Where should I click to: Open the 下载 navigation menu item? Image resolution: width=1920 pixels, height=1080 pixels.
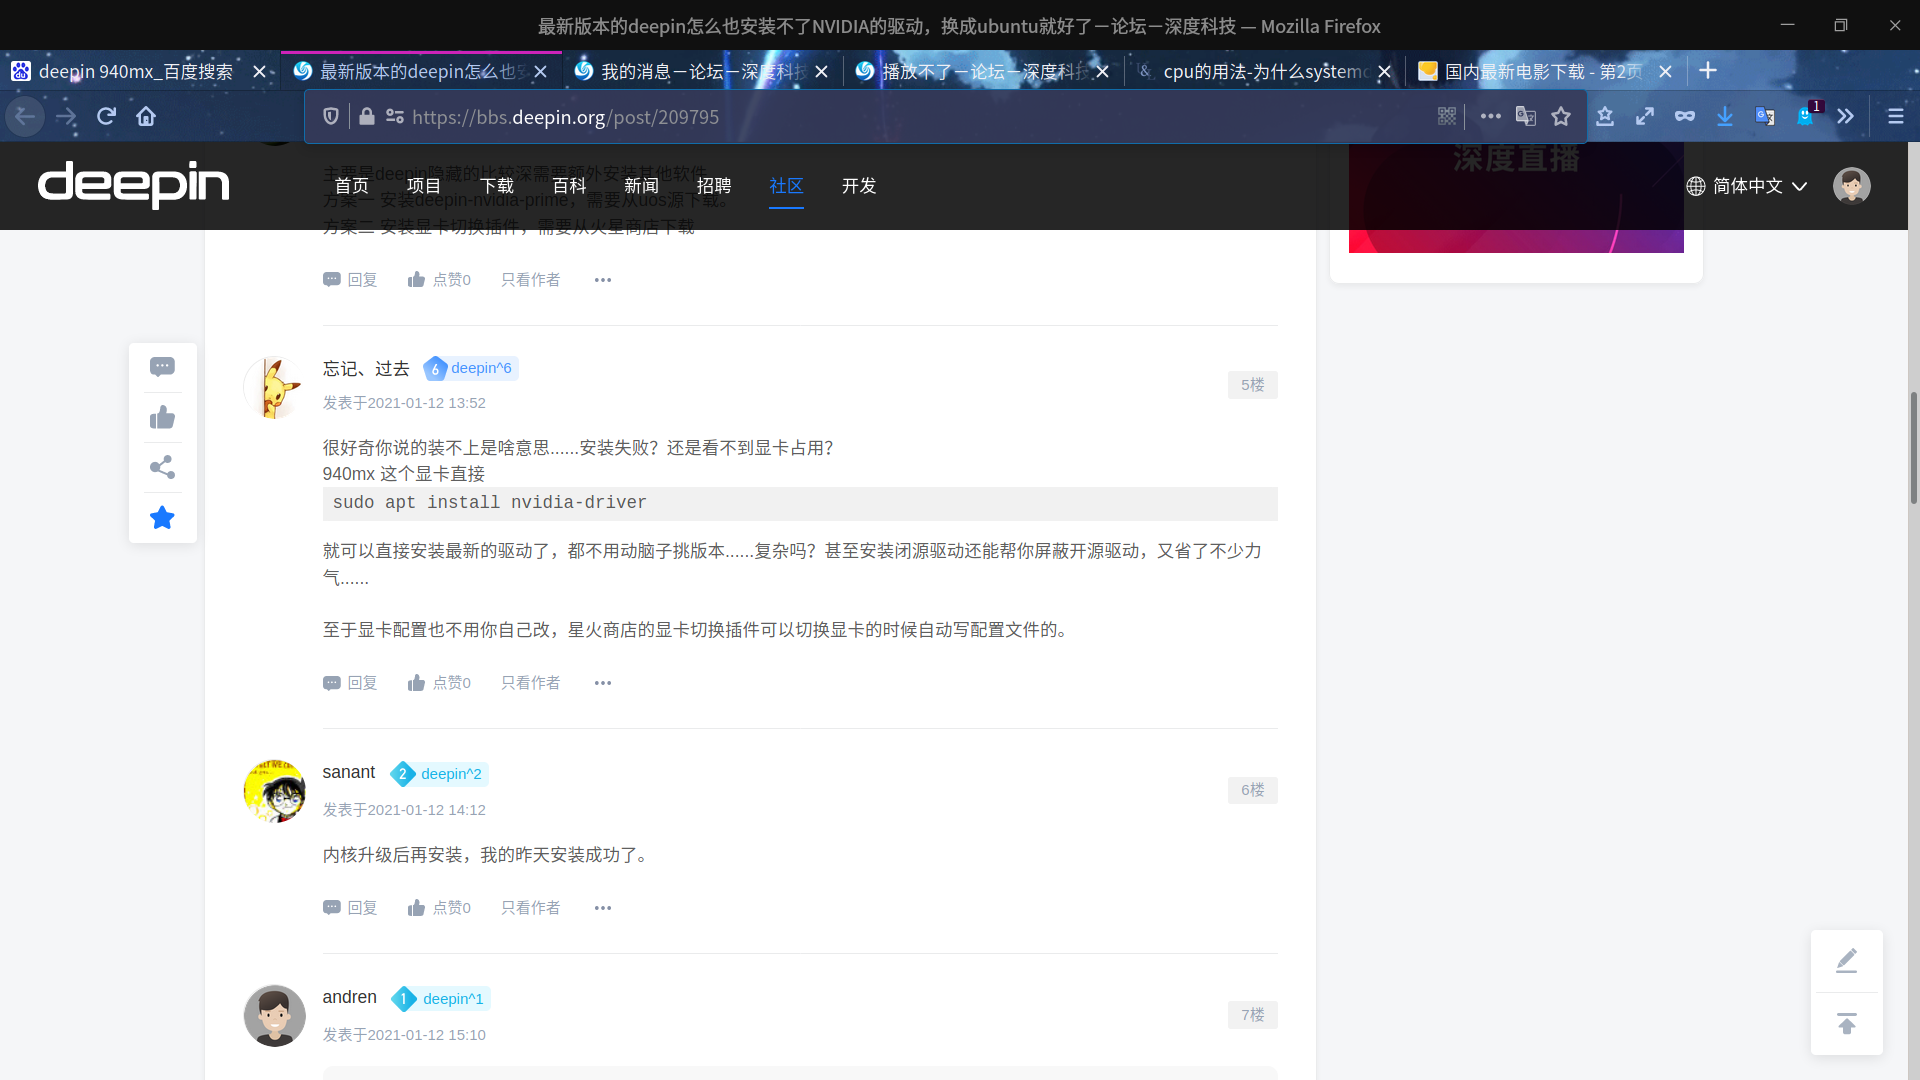[496, 186]
